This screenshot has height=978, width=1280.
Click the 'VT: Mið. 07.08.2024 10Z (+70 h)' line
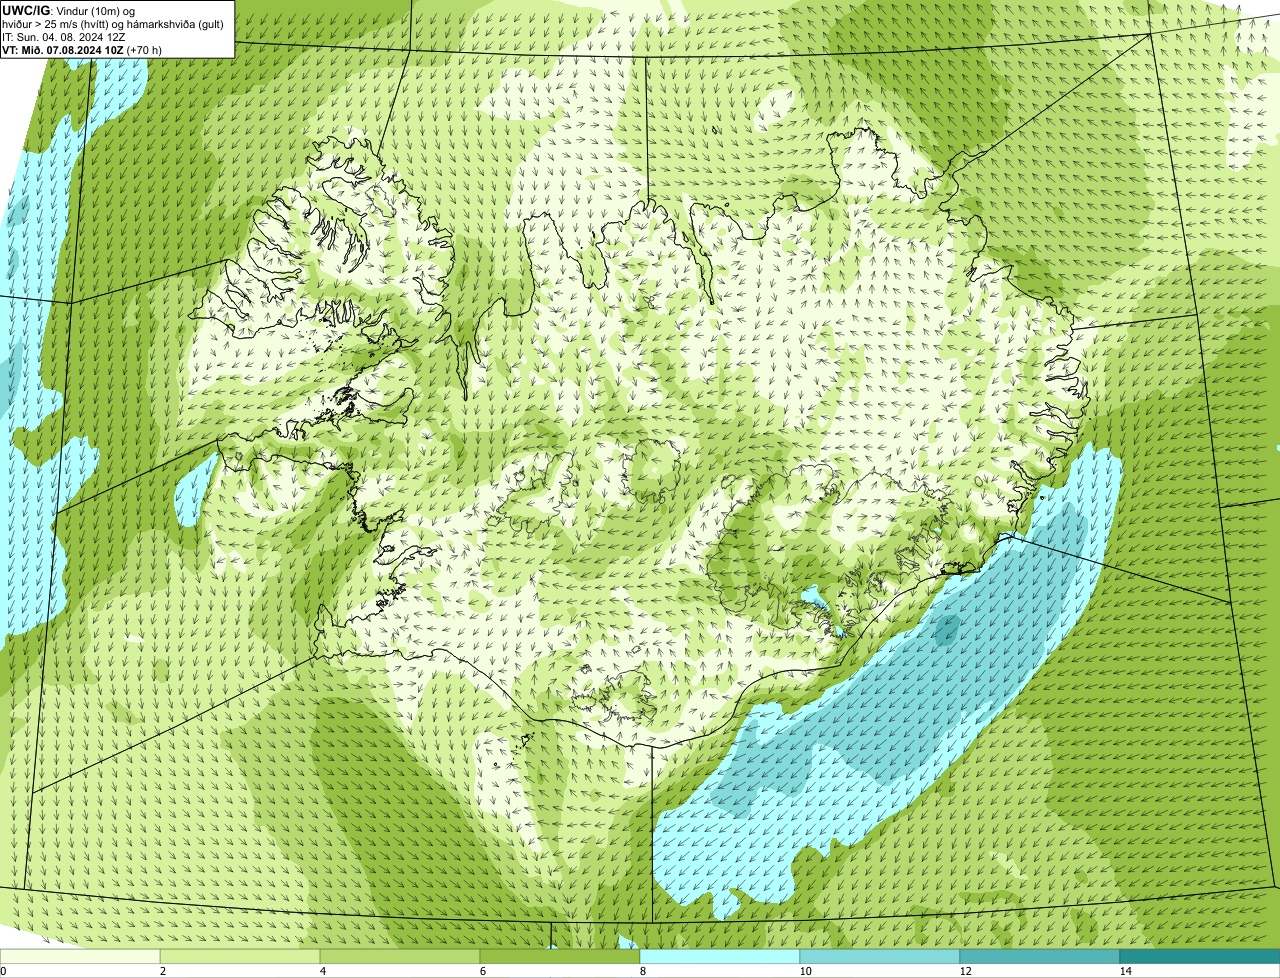coord(82,49)
